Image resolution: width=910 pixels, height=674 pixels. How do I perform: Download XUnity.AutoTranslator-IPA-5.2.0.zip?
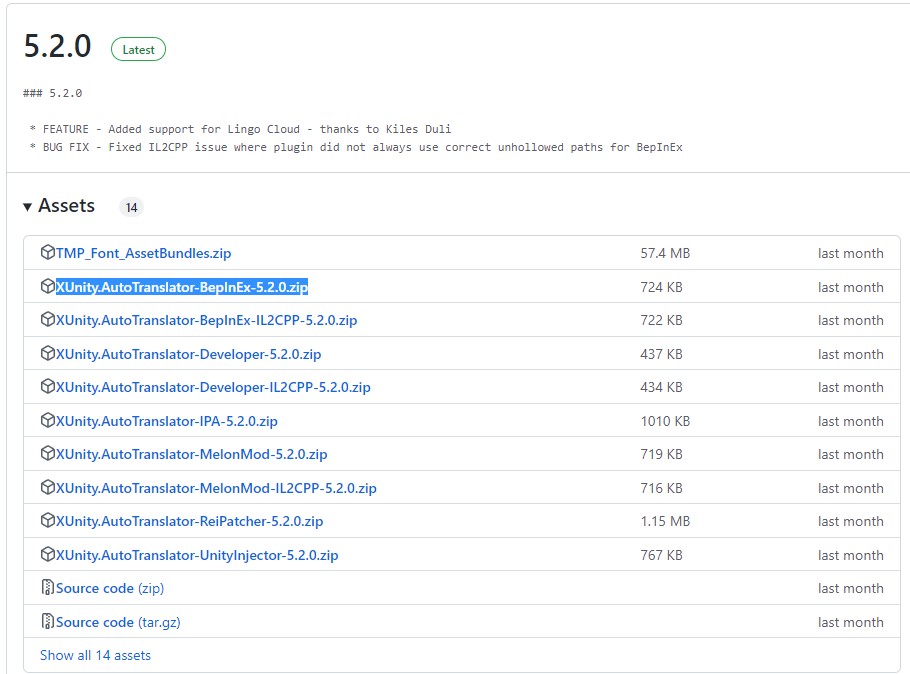pyautogui.click(x=167, y=421)
